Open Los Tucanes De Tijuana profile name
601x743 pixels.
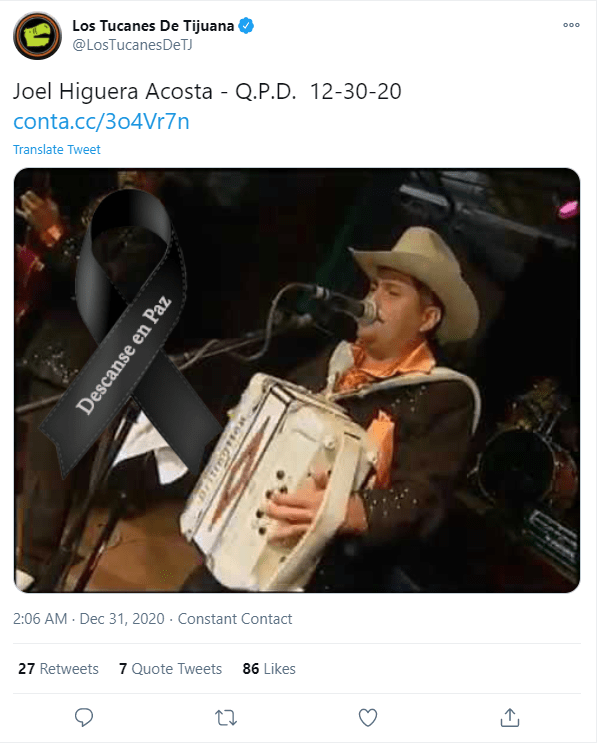coord(153,26)
